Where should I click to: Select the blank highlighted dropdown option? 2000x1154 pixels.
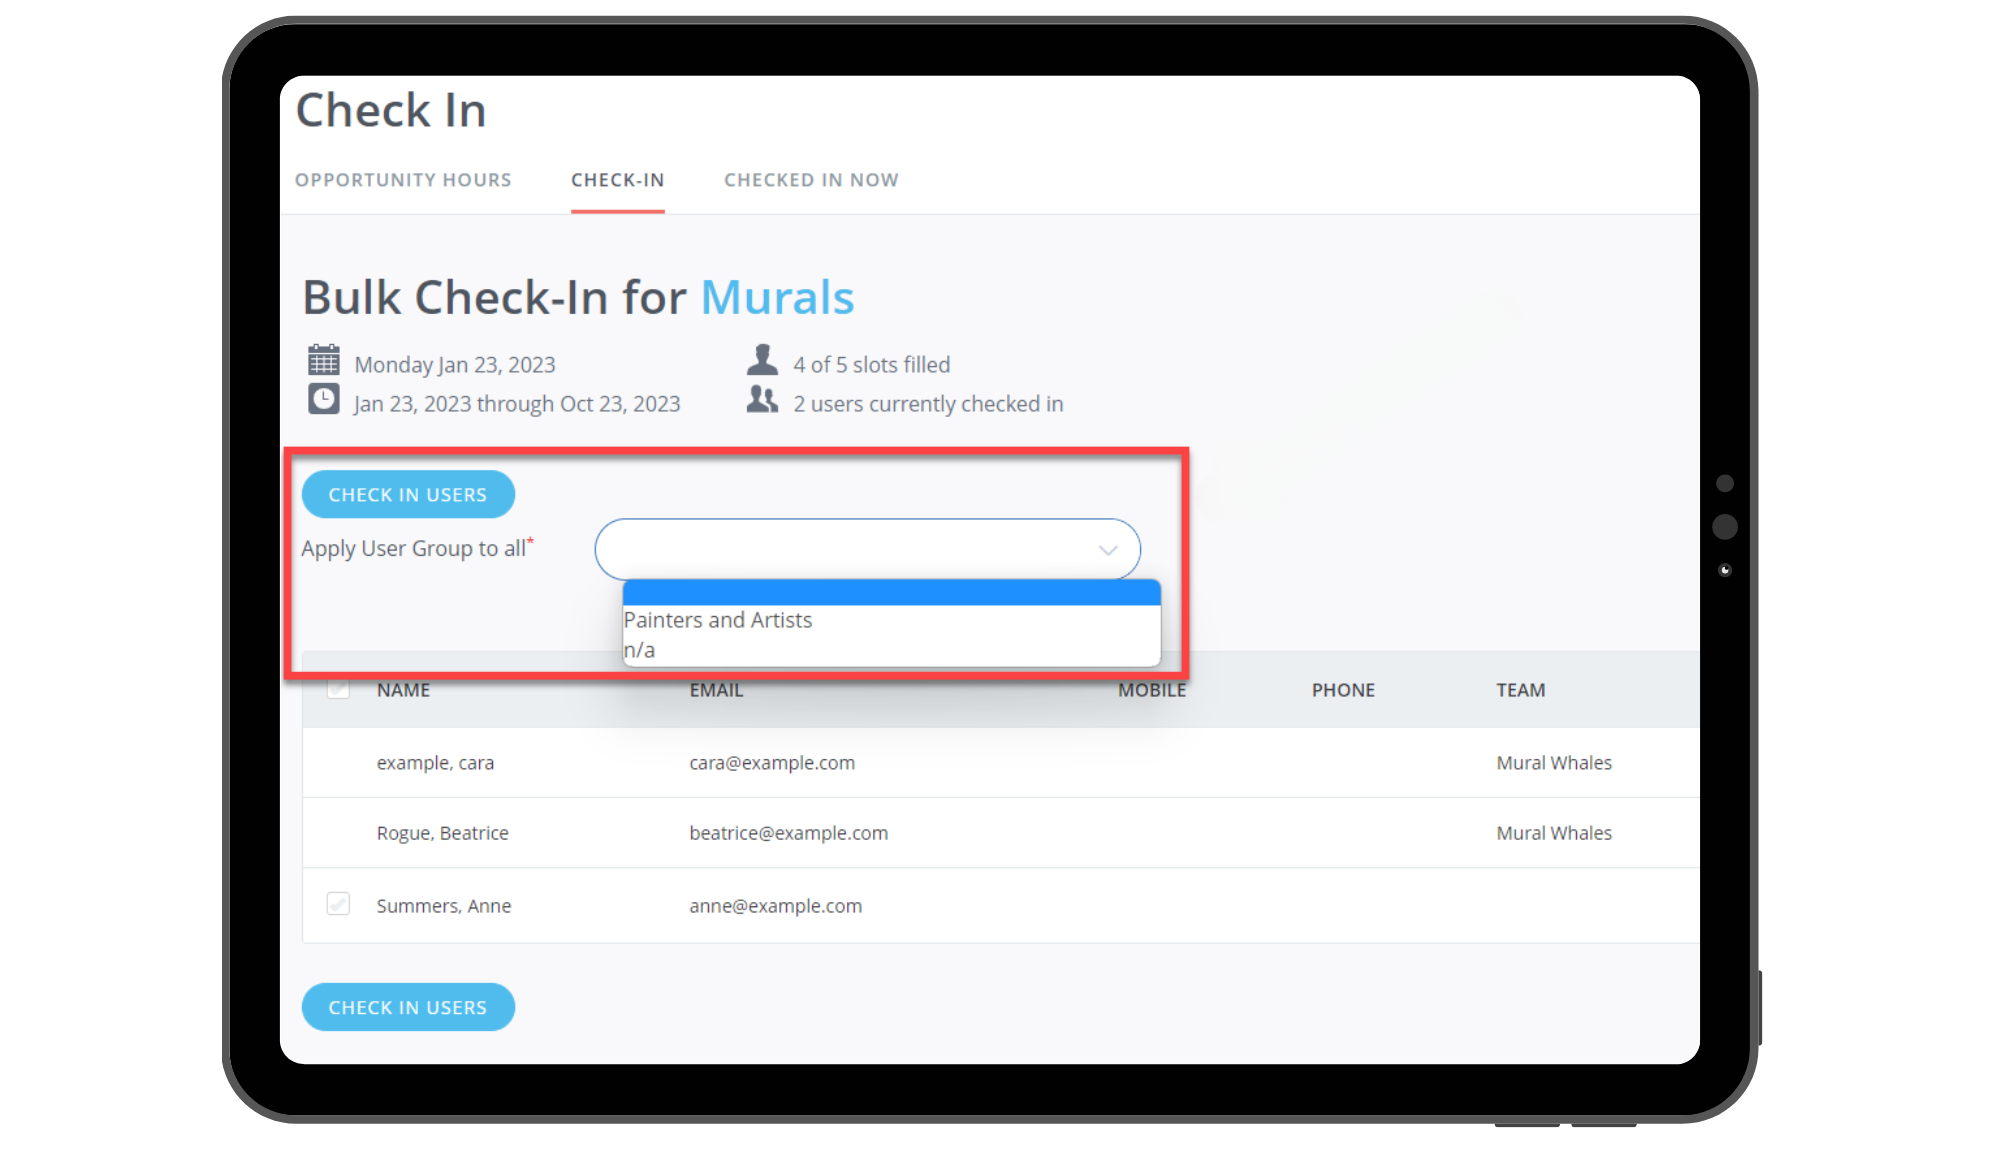click(x=891, y=592)
